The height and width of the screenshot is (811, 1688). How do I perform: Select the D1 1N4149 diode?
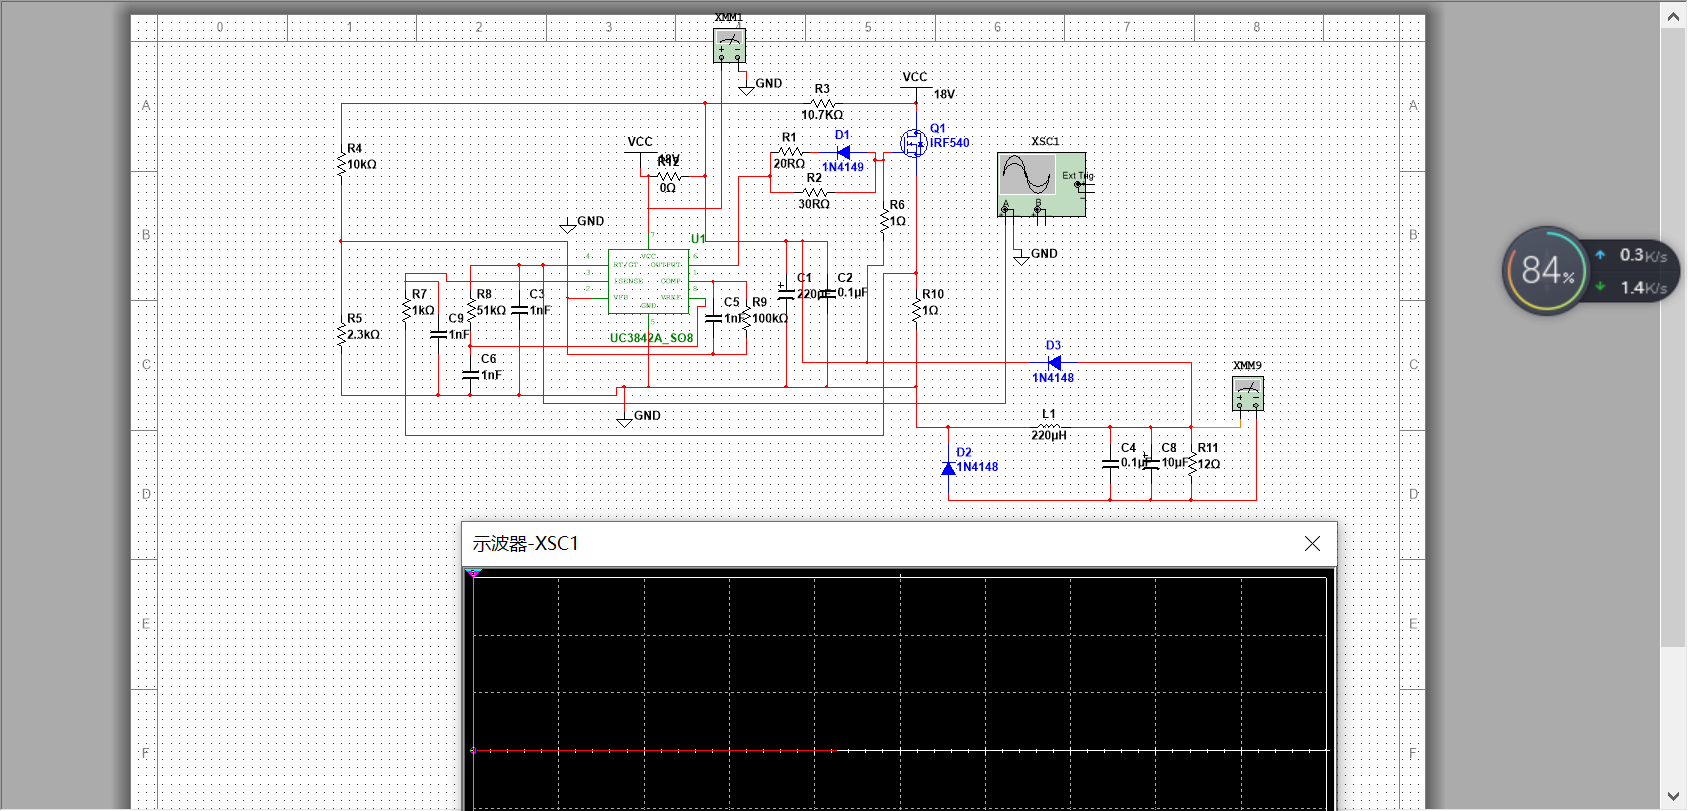[x=843, y=153]
